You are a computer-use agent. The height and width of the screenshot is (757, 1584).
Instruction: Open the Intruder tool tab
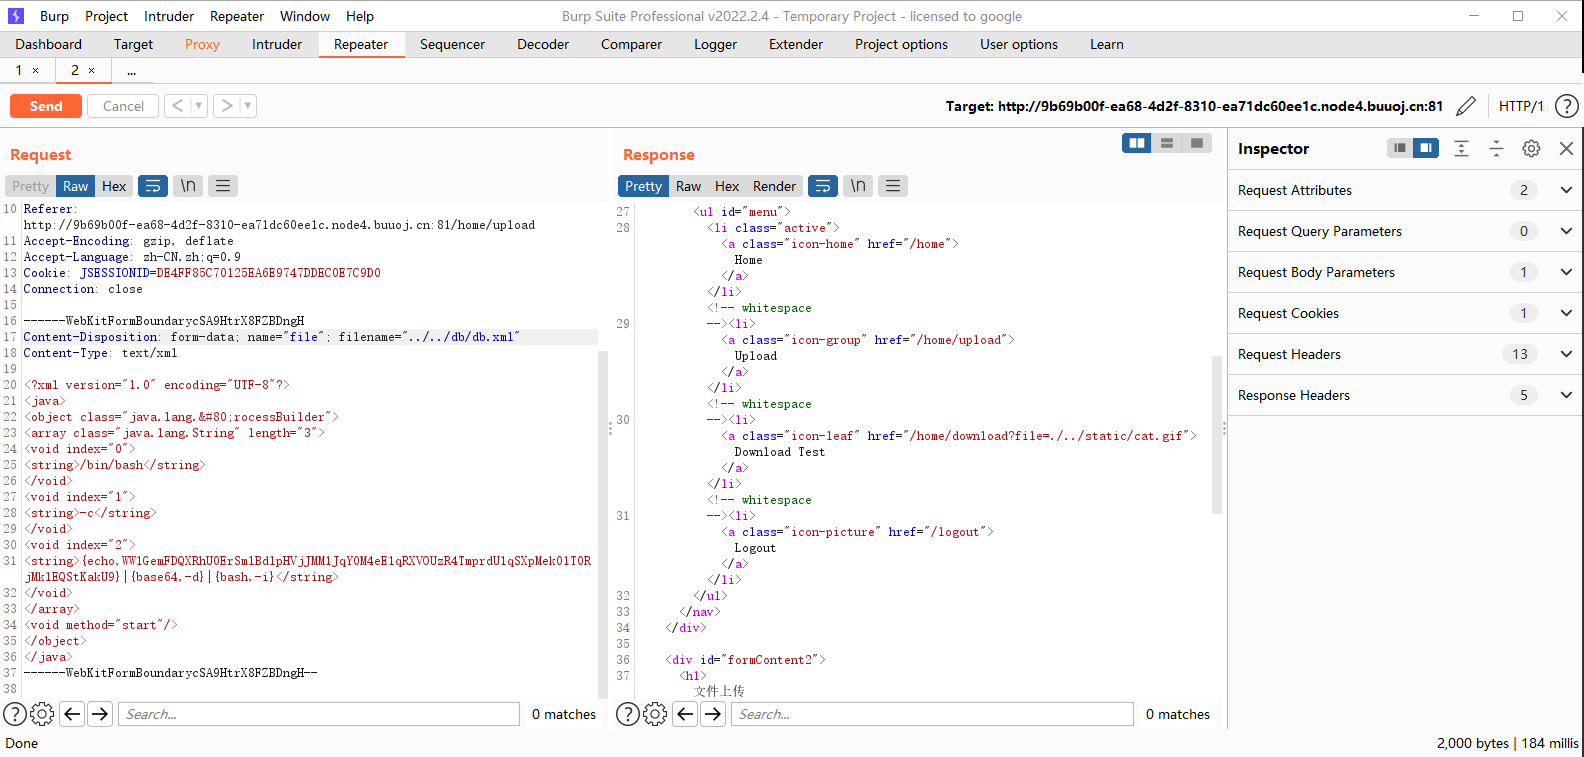277,44
